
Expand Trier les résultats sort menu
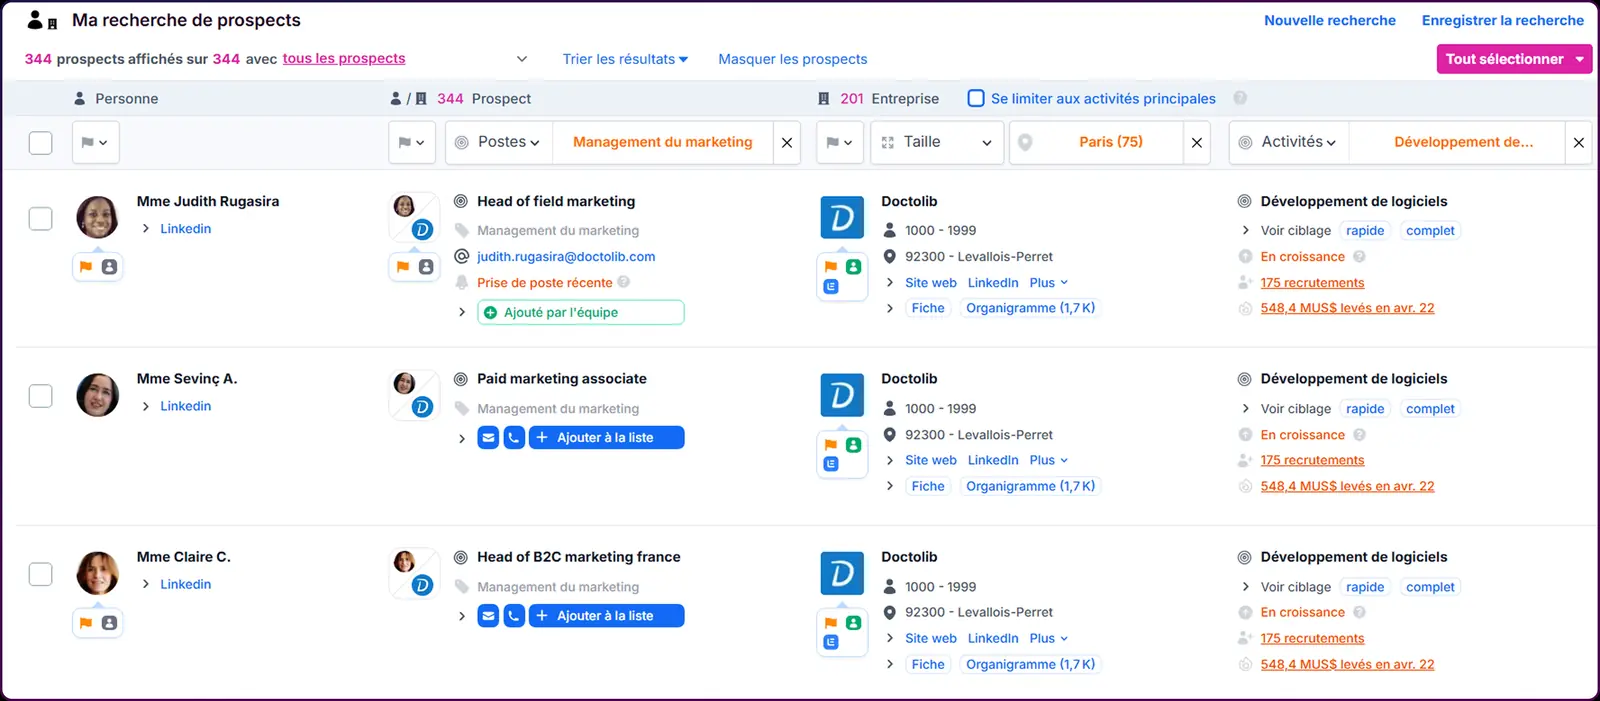pos(625,59)
